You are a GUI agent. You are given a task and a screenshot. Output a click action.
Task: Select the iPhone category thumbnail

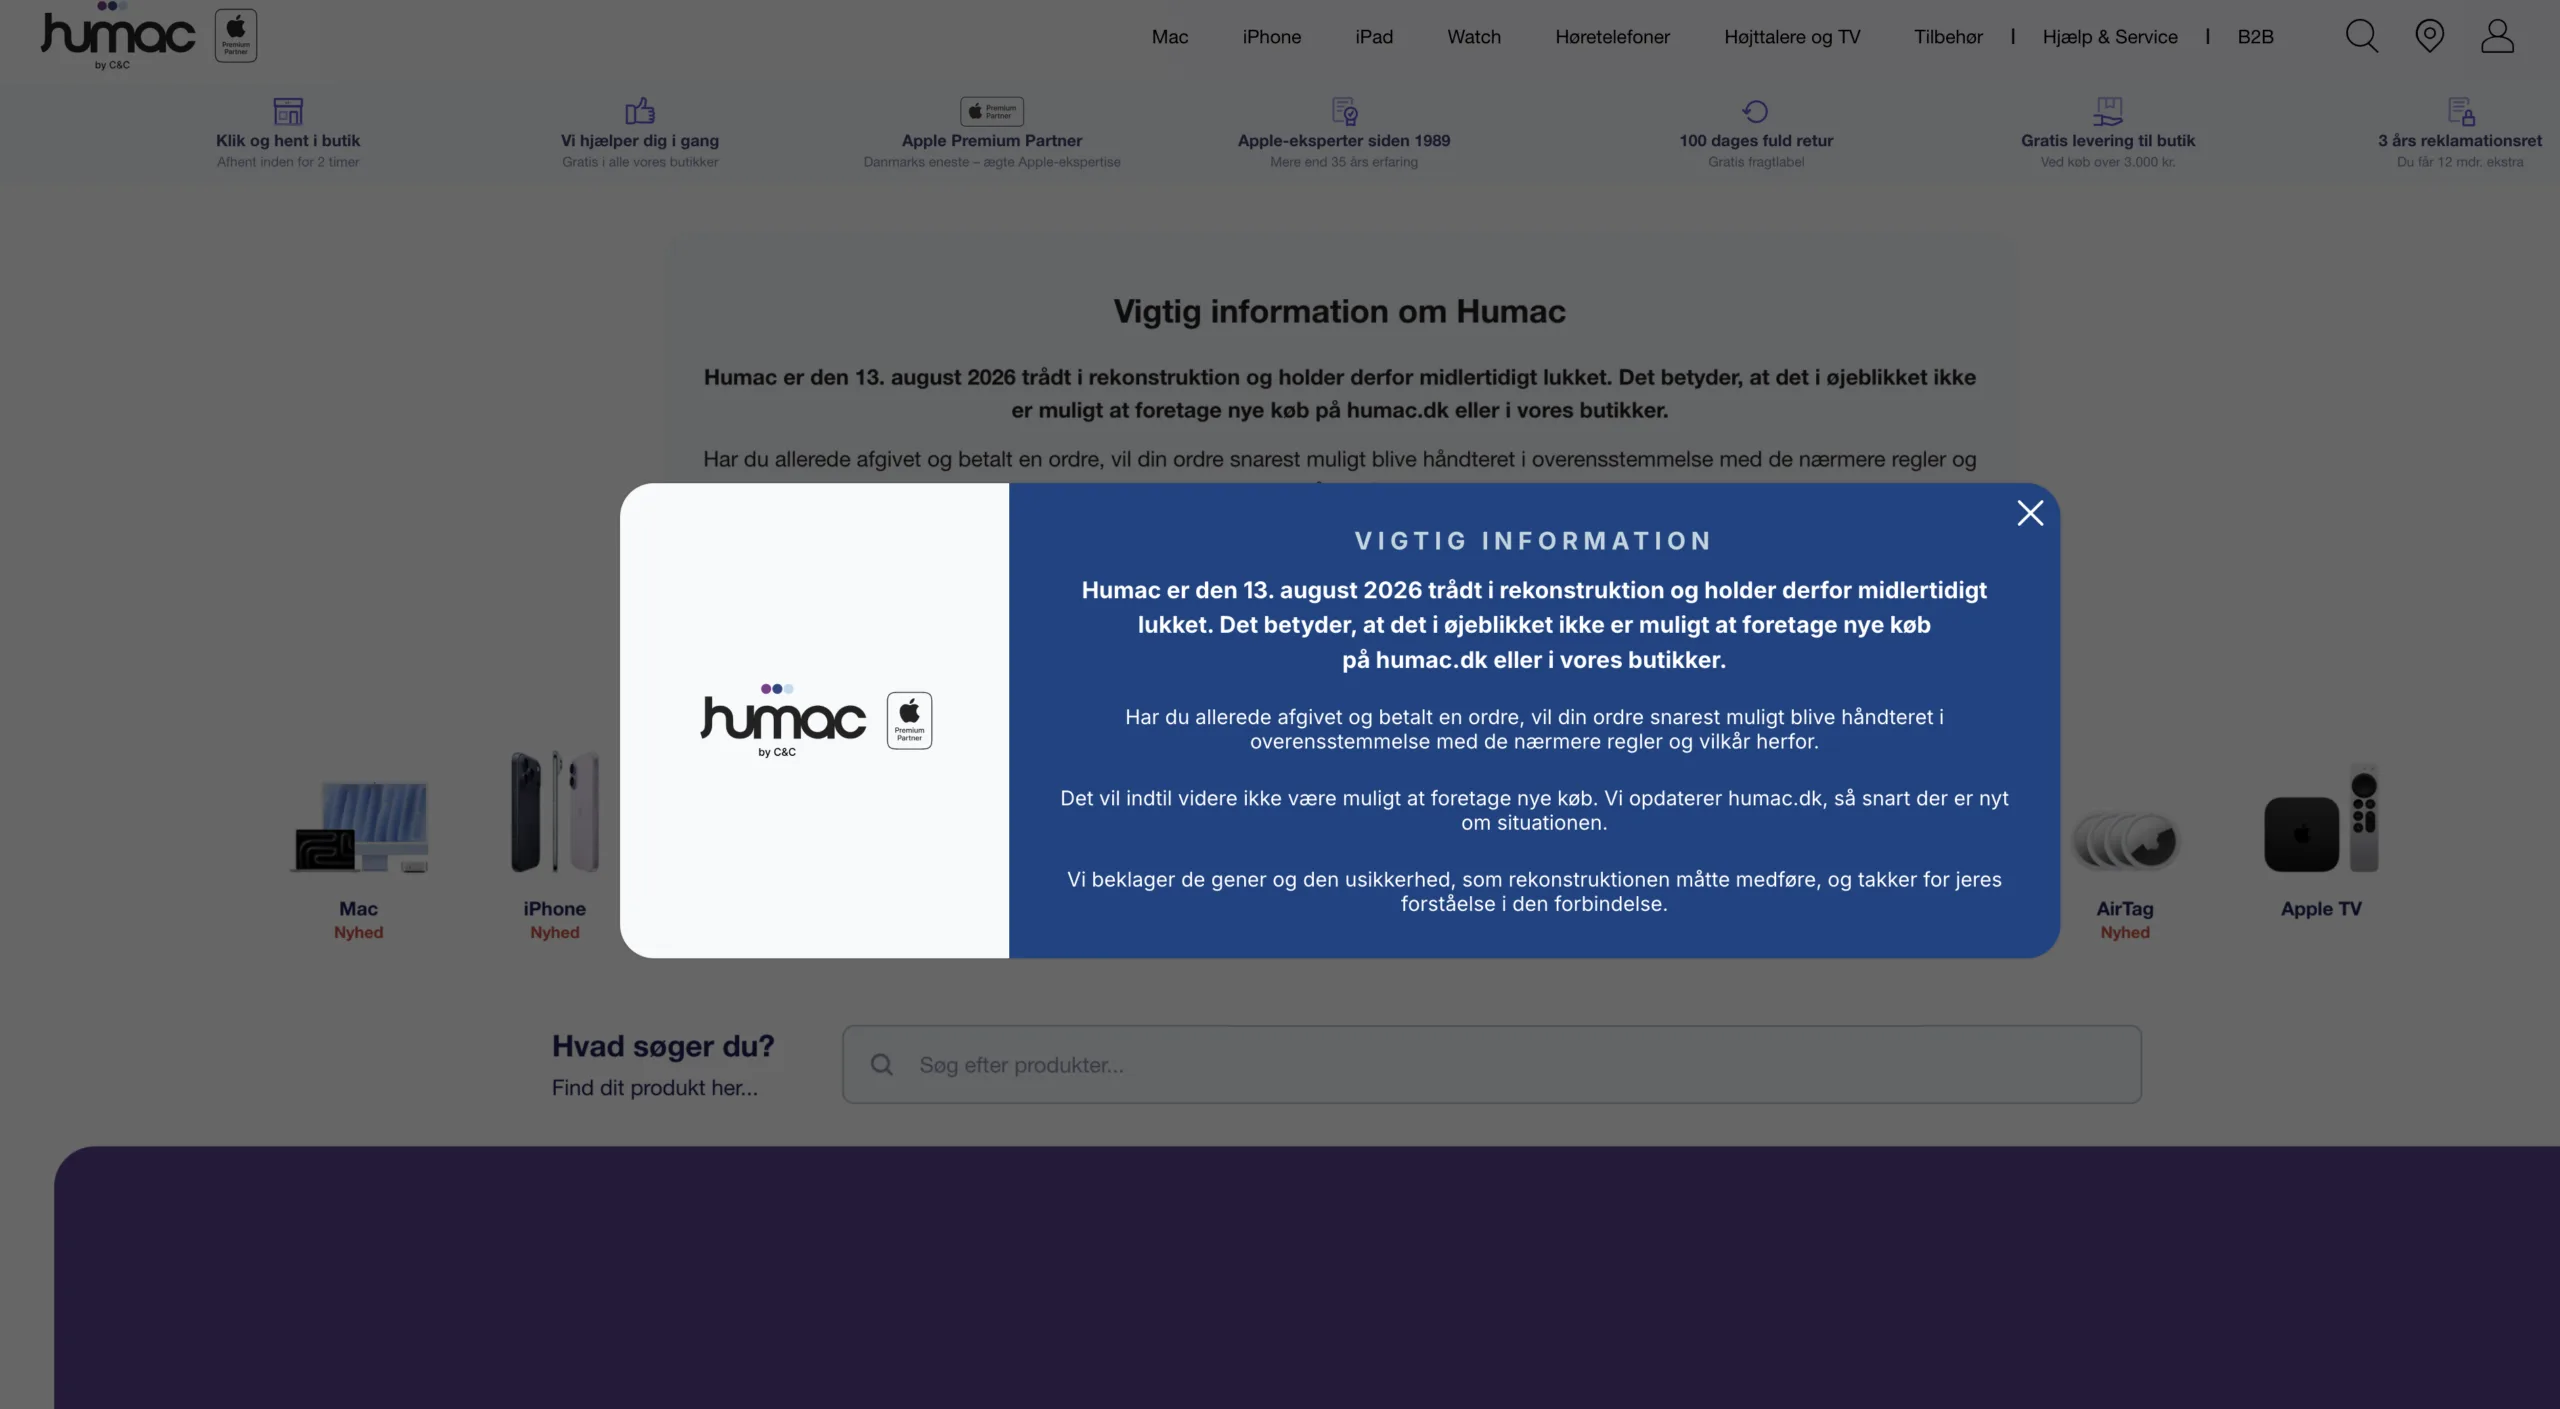pyautogui.click(x=555, y=812)
